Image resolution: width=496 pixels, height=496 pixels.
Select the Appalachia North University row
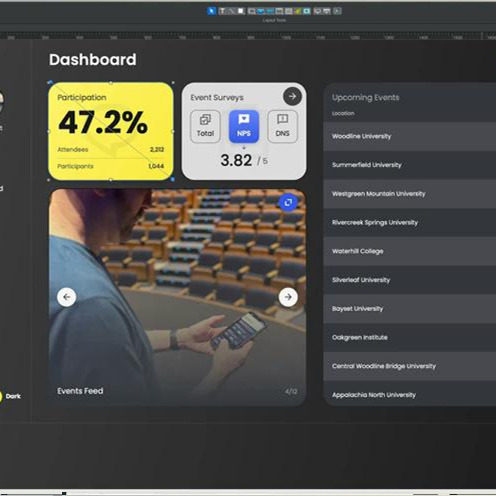coord(410,394)
